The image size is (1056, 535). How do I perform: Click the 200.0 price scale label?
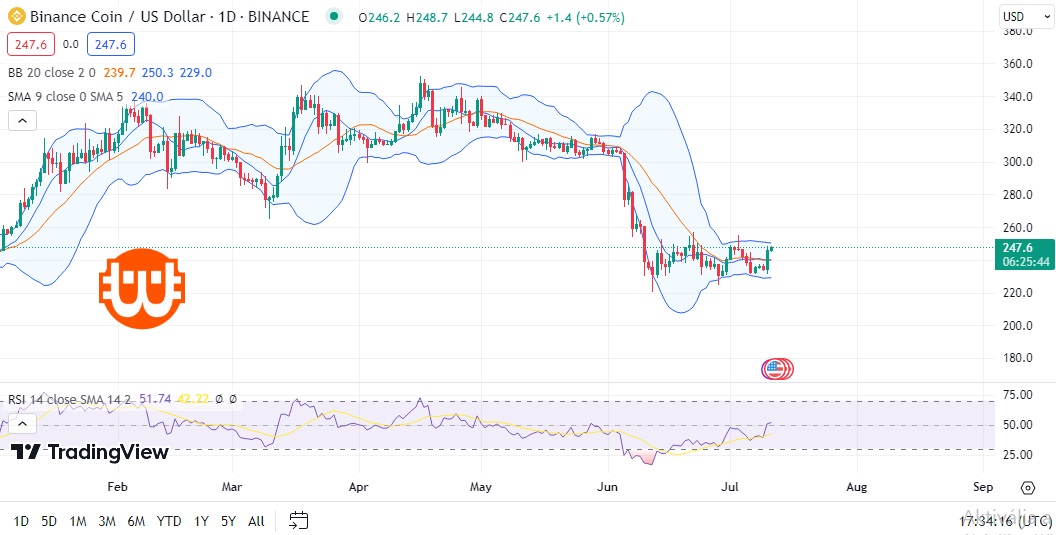pos(1017,325)
